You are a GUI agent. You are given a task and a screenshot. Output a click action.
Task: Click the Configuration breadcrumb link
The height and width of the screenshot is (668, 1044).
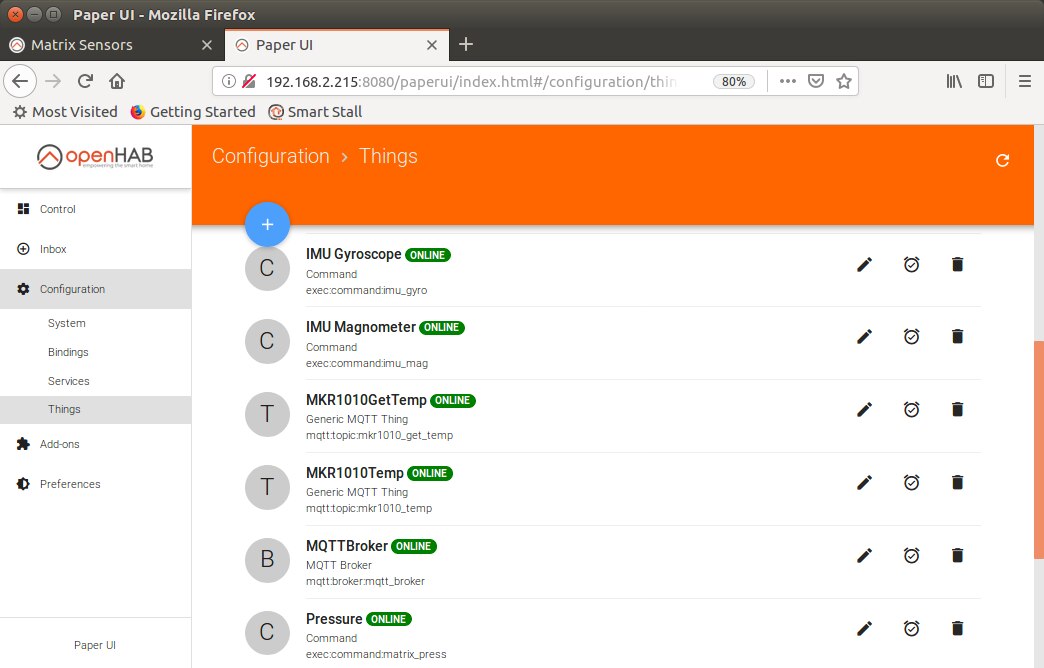pyautogui.click(x=270, y=156)
